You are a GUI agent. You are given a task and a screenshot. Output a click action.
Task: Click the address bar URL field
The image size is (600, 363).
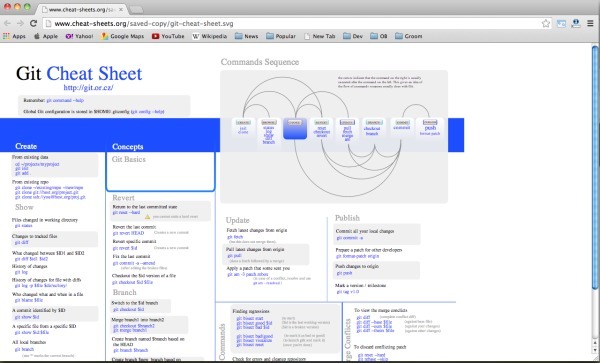pos(291,23)
